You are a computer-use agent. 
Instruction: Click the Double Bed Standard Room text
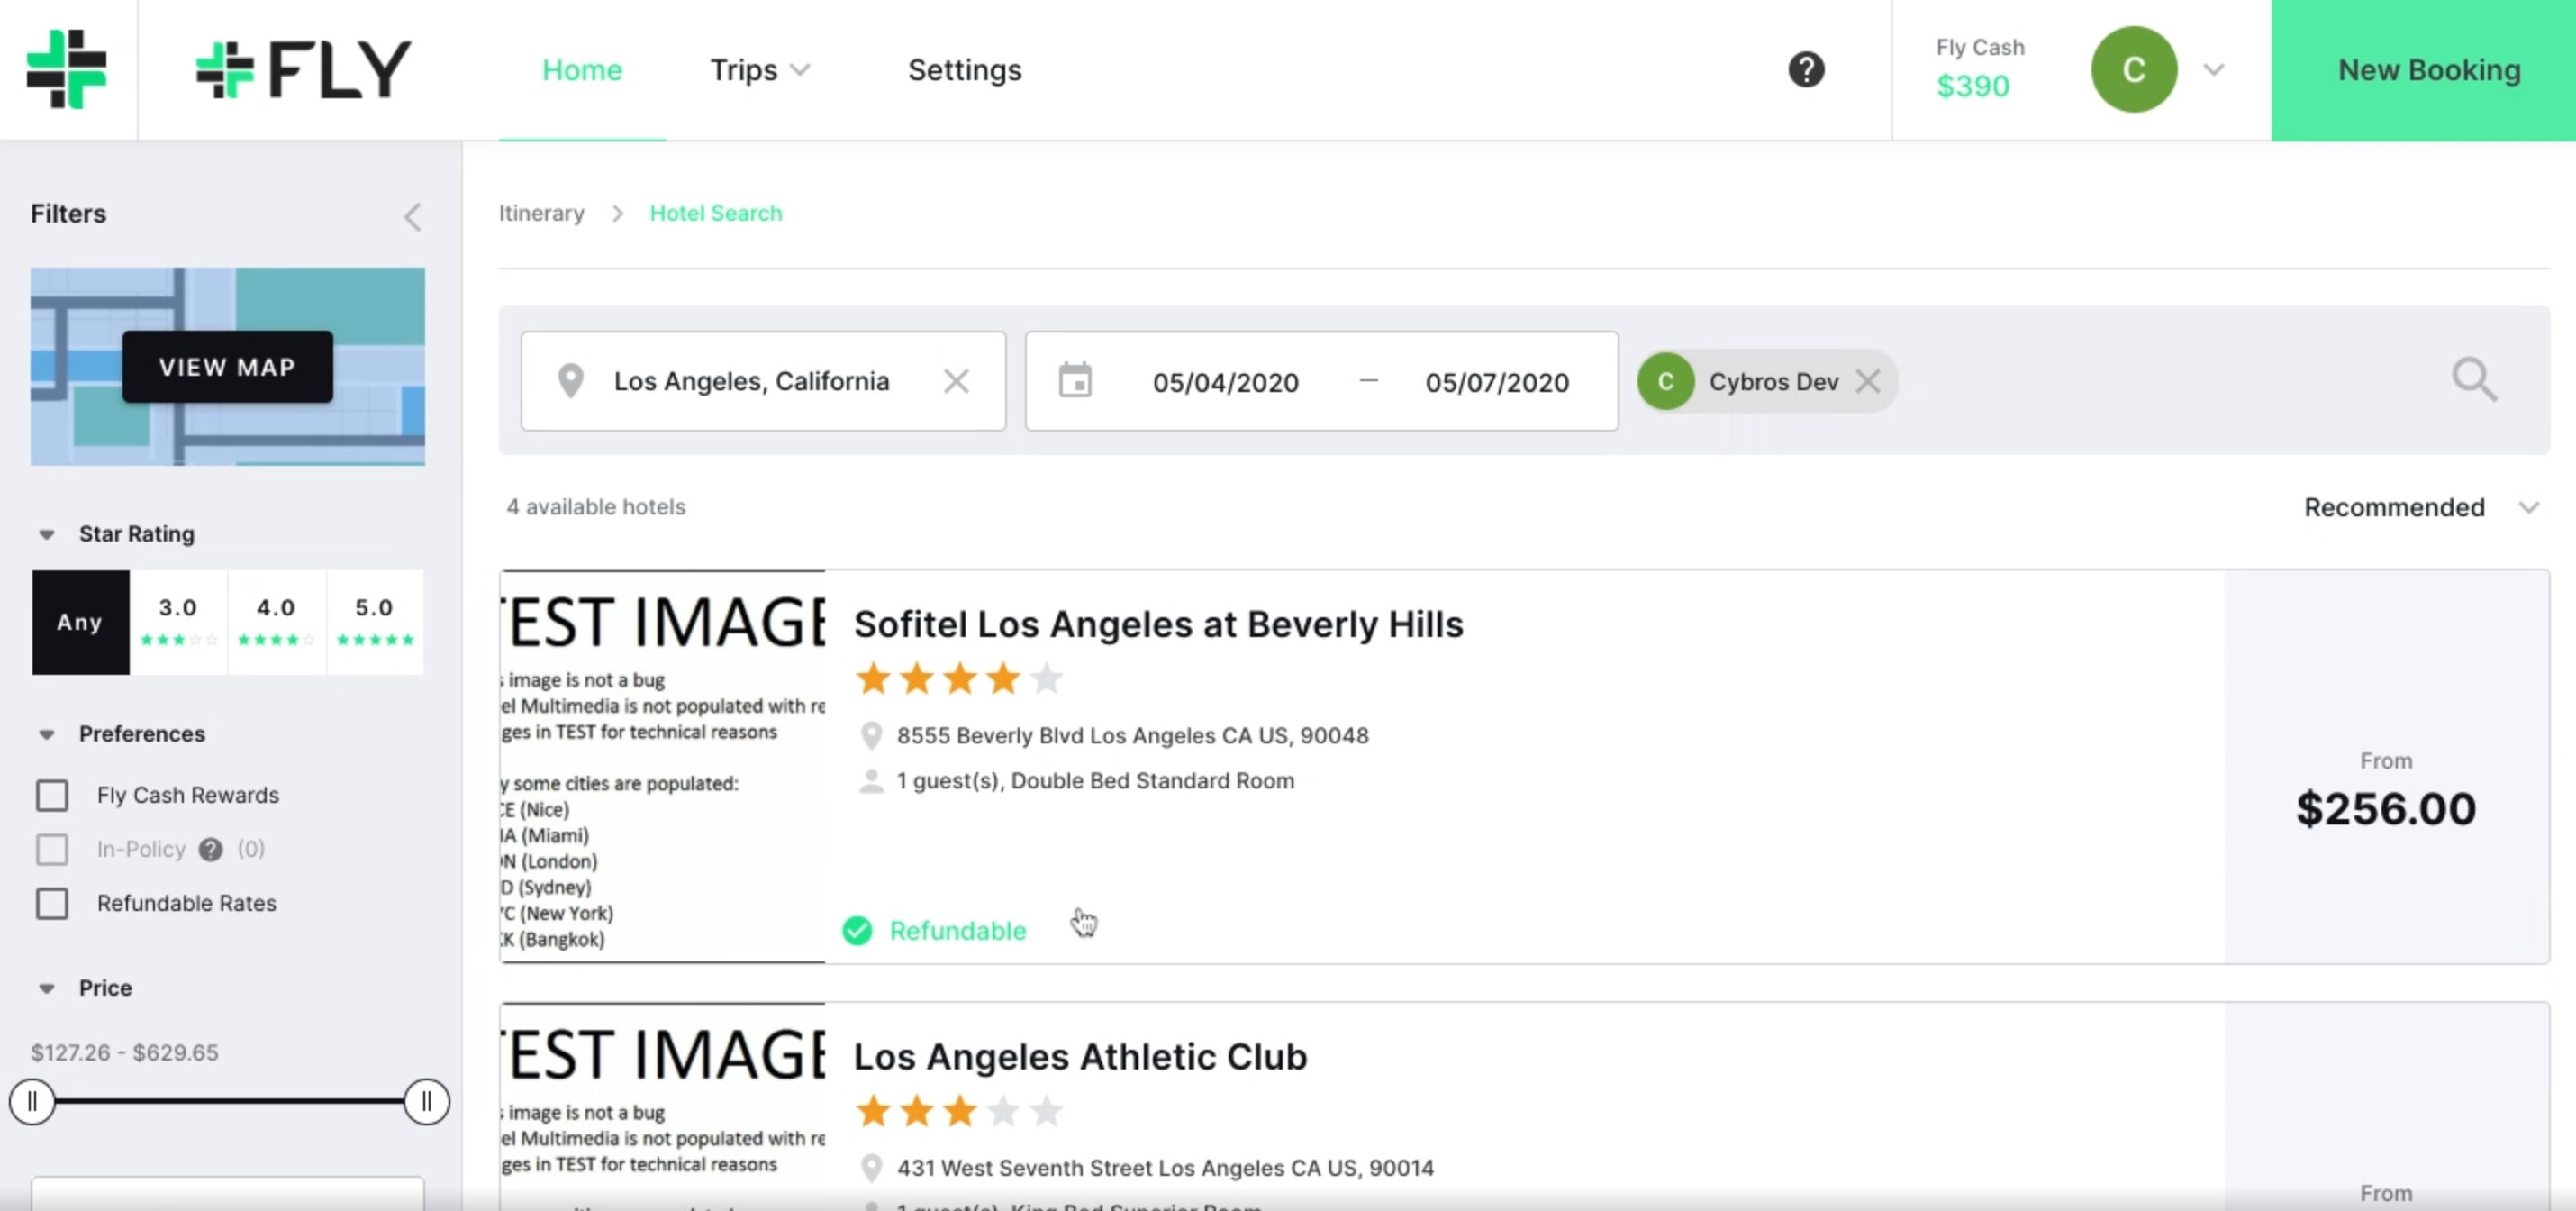point(1152,781)
